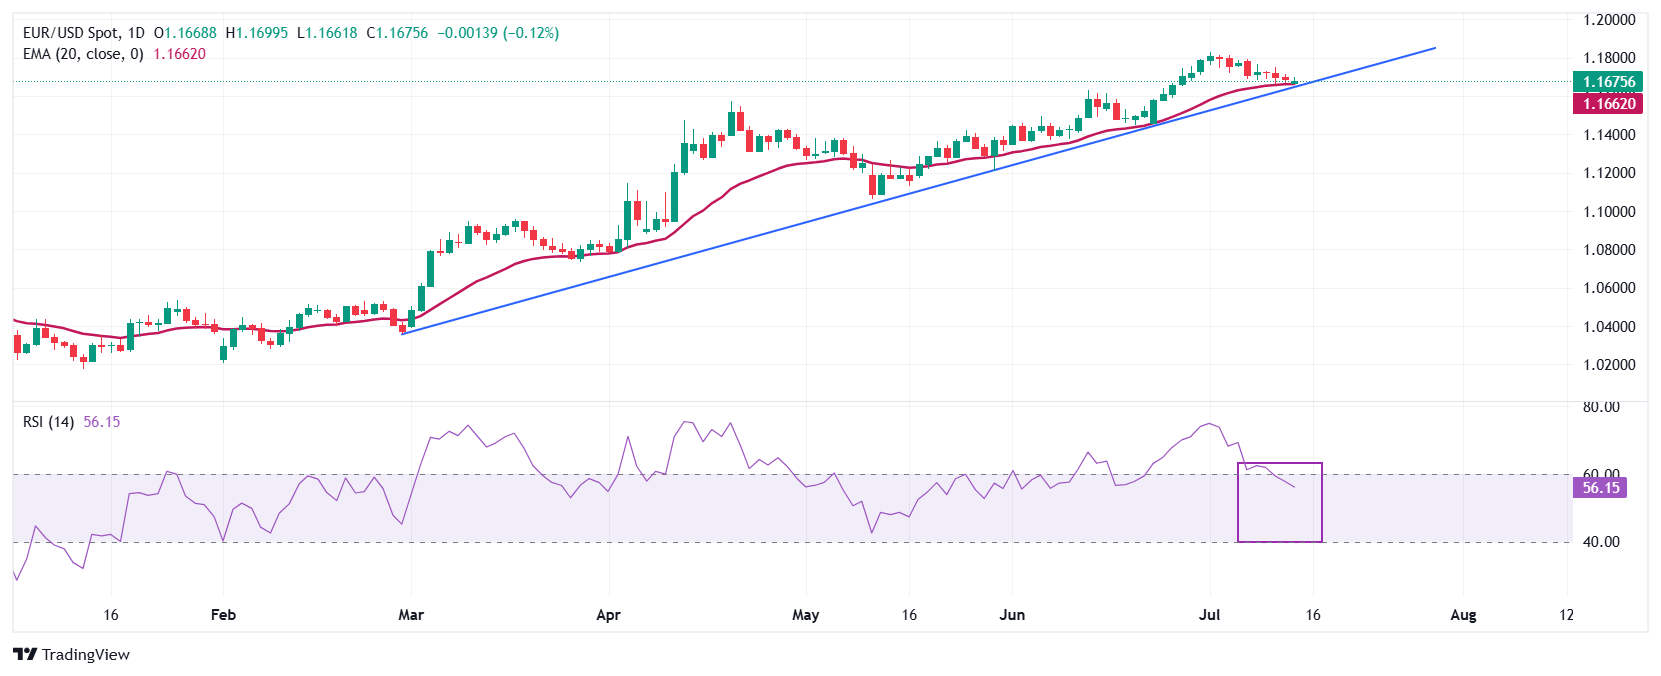
Task: Click the 1.02000 level on the price axis
Action: [1608, 365]
